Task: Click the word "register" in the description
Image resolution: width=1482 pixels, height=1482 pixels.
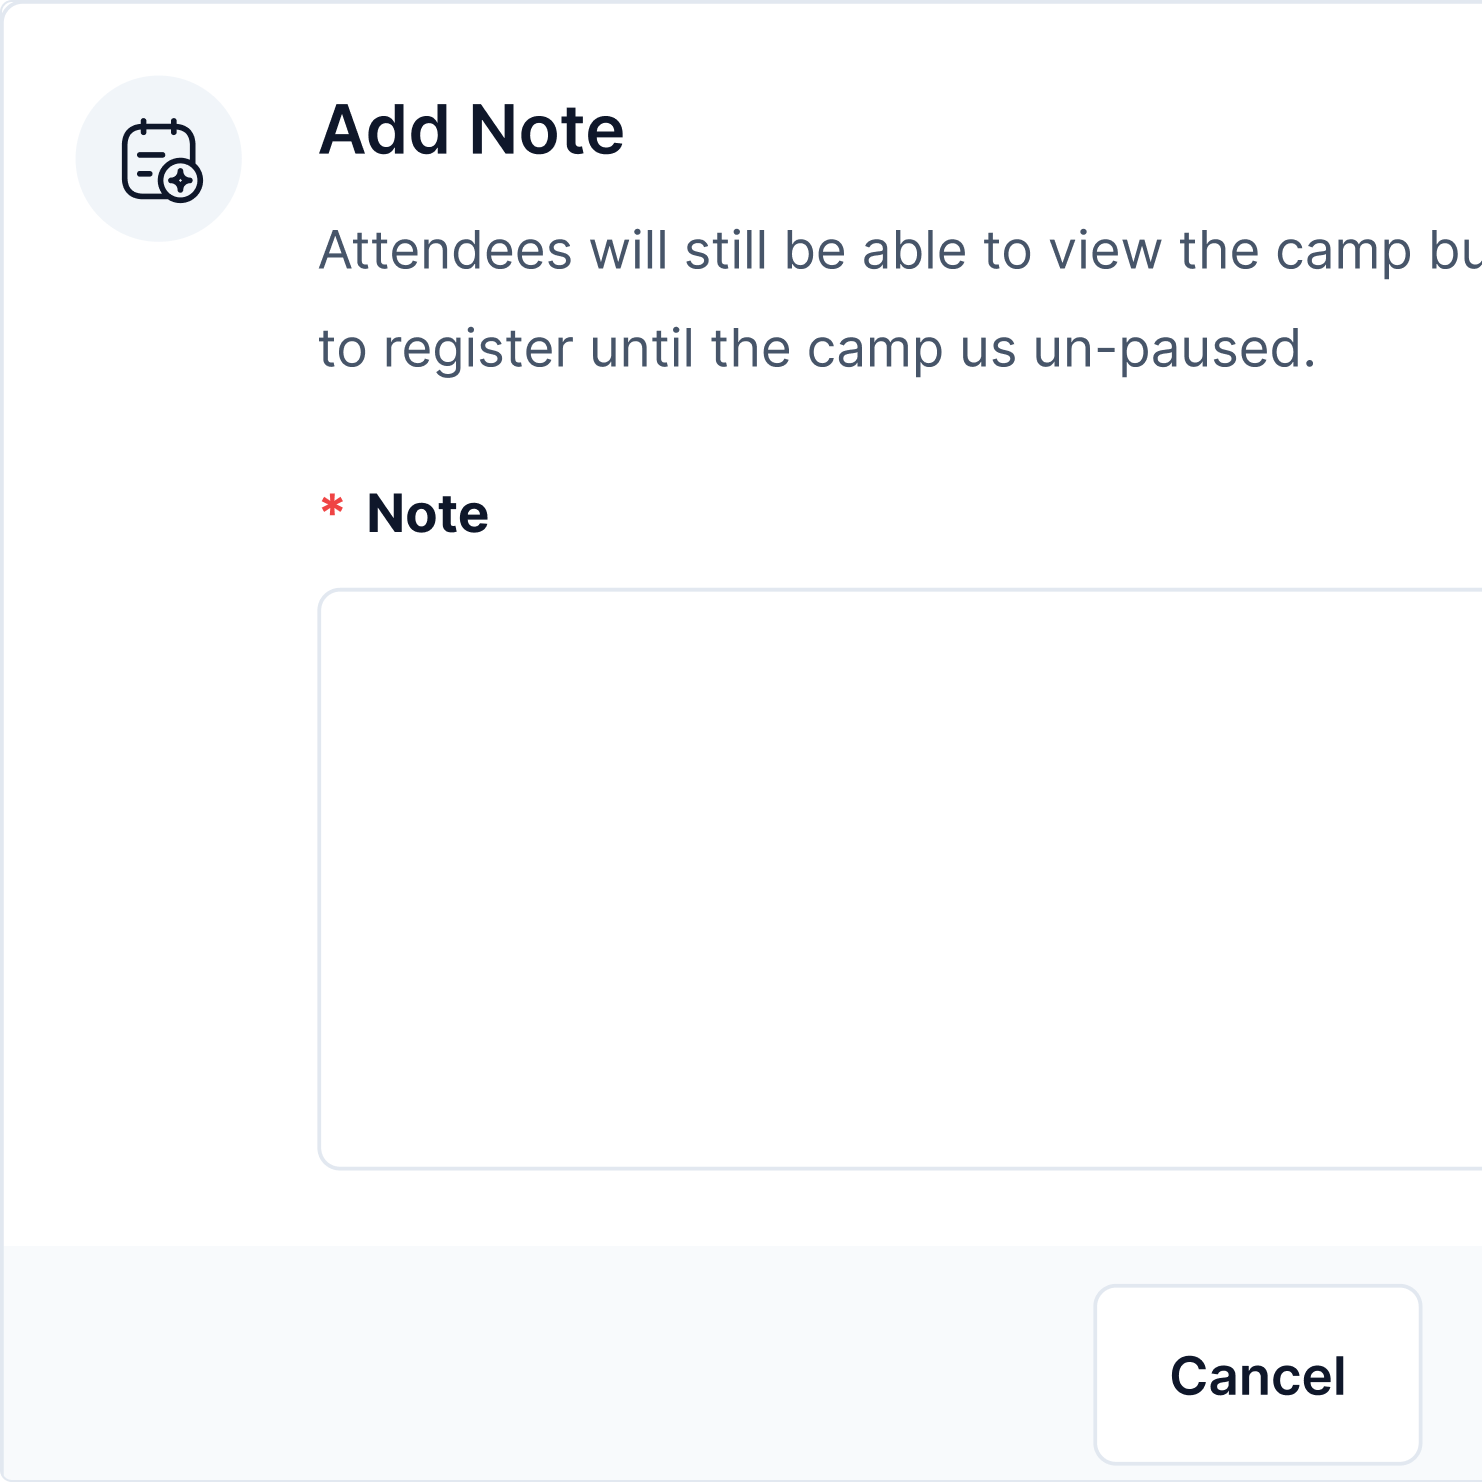Action: [x=478, y=351]
